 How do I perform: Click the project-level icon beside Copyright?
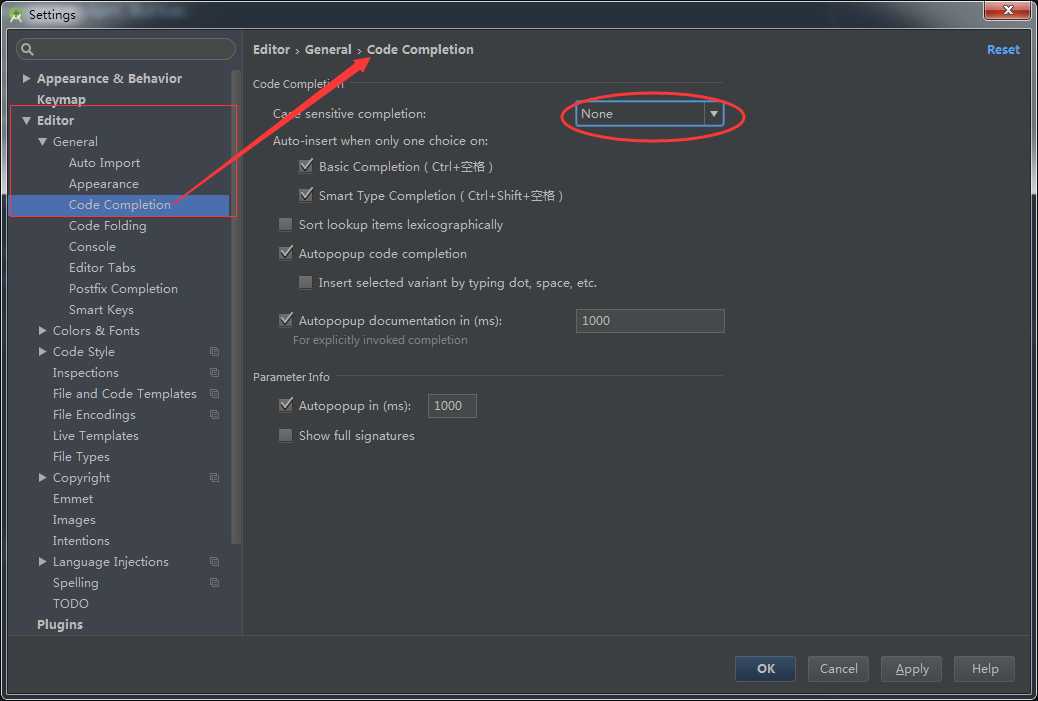pyautogui.click(x=214, y=478)
